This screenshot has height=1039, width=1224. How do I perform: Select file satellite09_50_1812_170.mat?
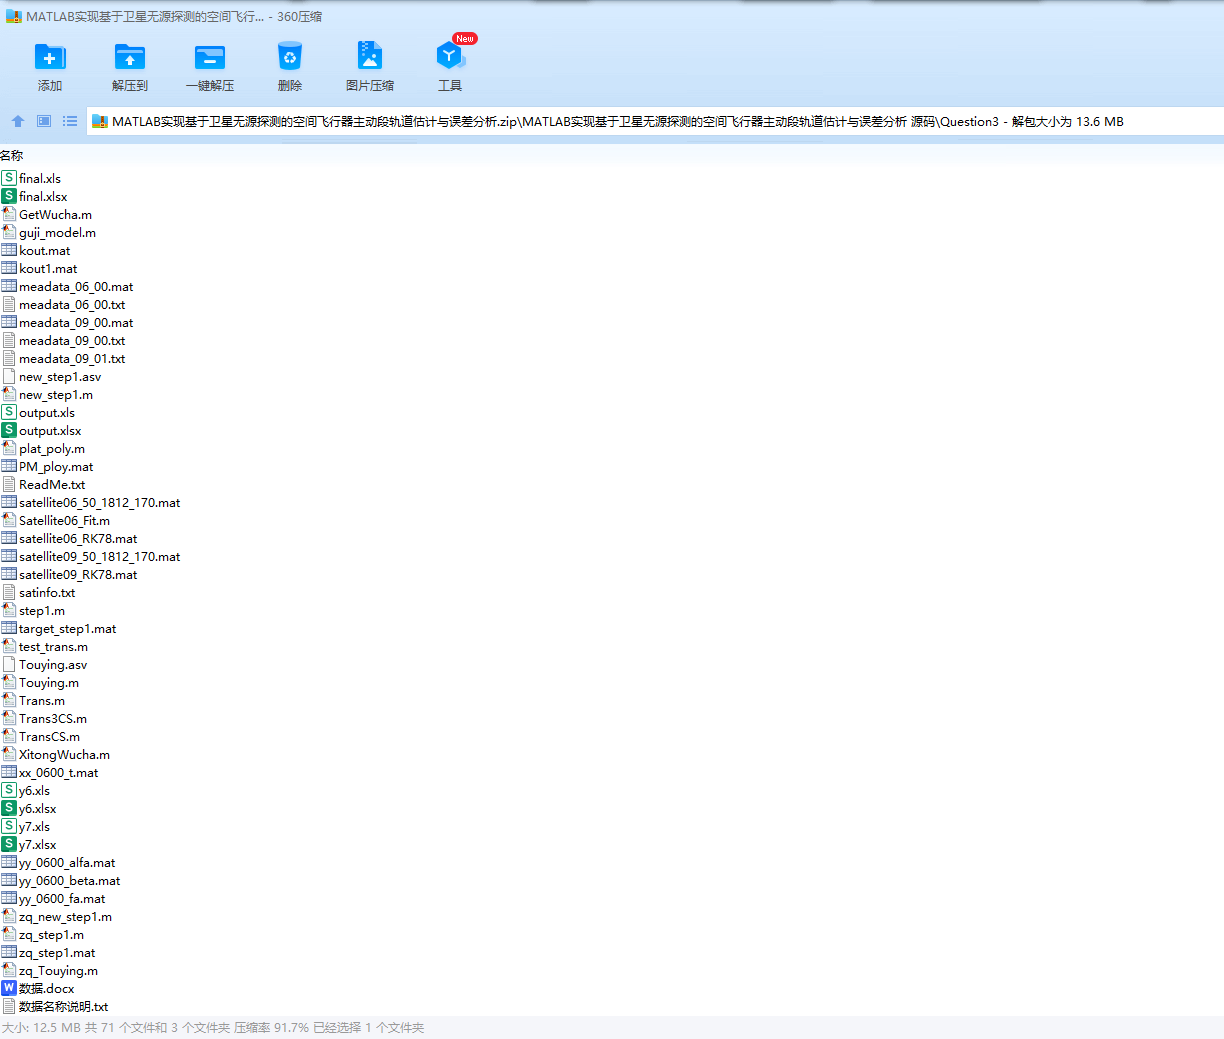coord(100,557)
